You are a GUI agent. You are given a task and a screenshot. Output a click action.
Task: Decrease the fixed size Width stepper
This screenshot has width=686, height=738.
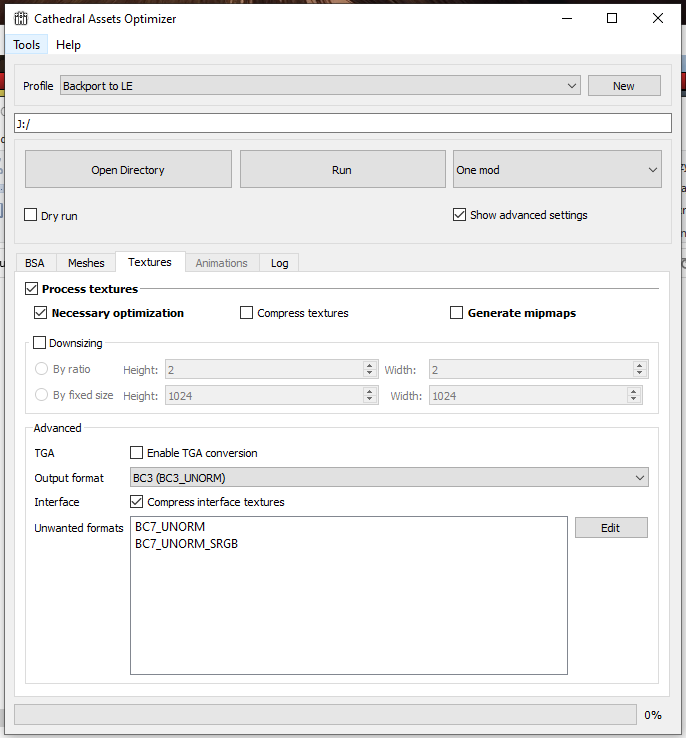point(634,400)
